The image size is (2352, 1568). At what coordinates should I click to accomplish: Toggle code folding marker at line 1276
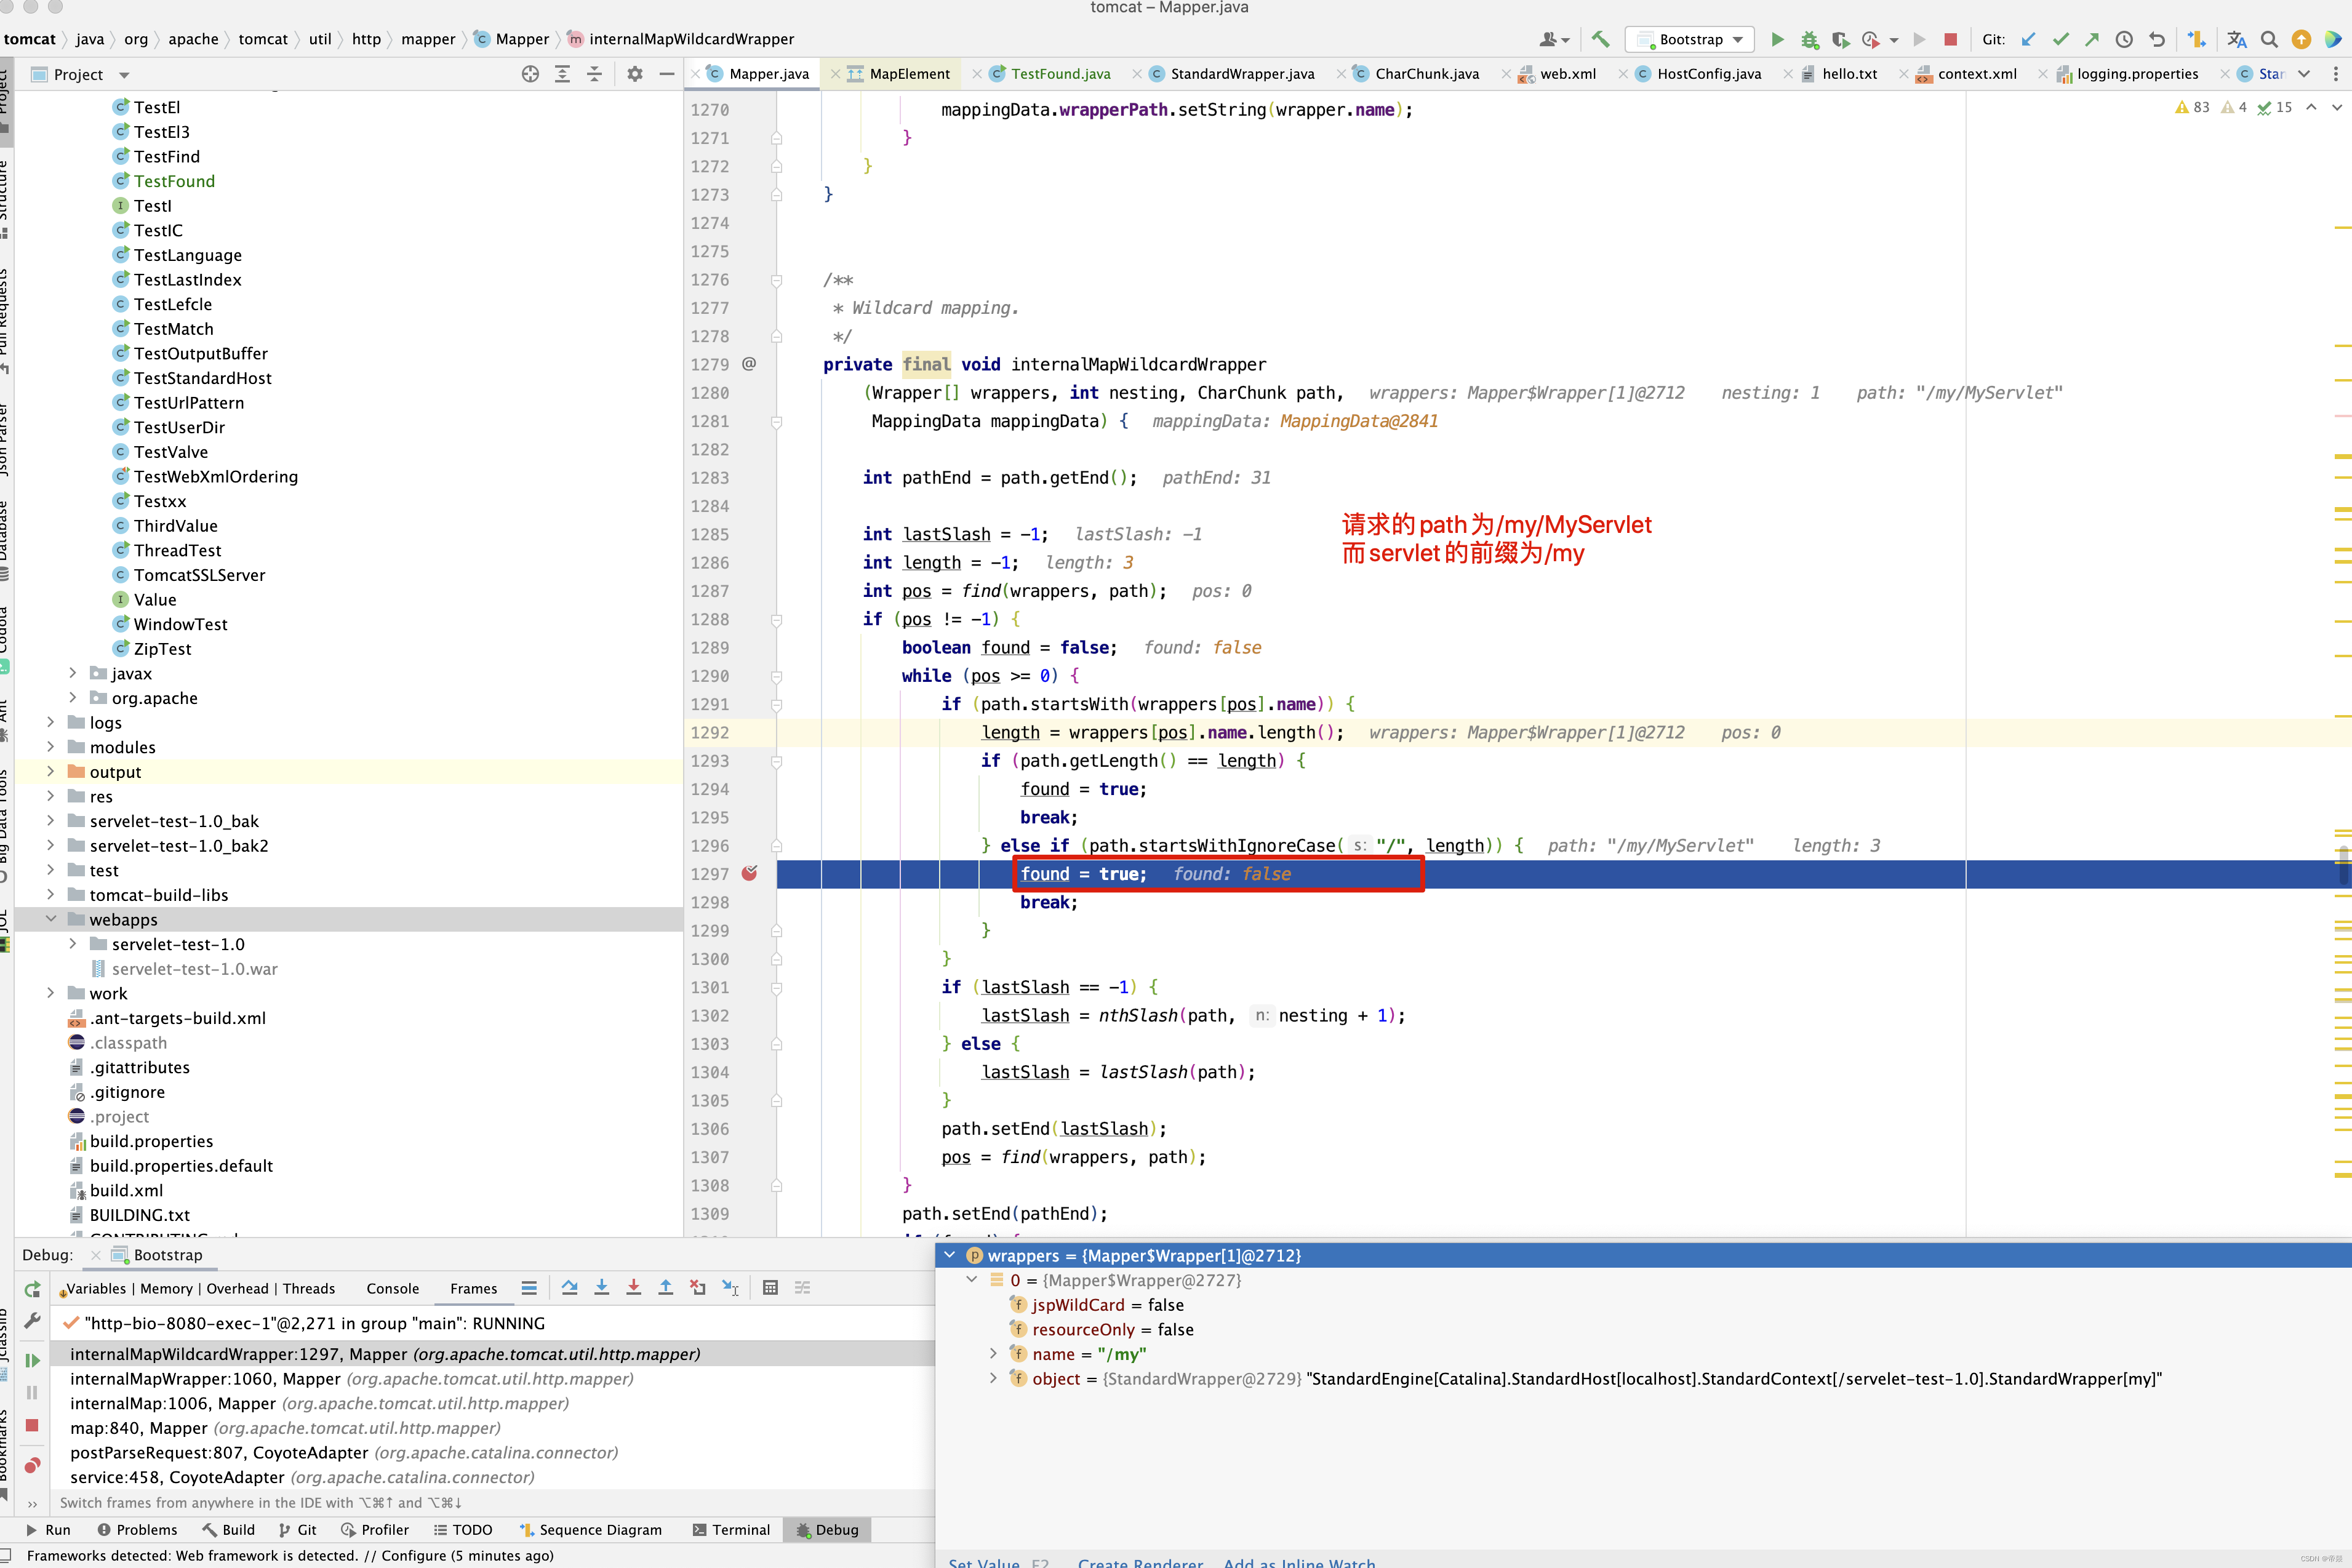776,281
